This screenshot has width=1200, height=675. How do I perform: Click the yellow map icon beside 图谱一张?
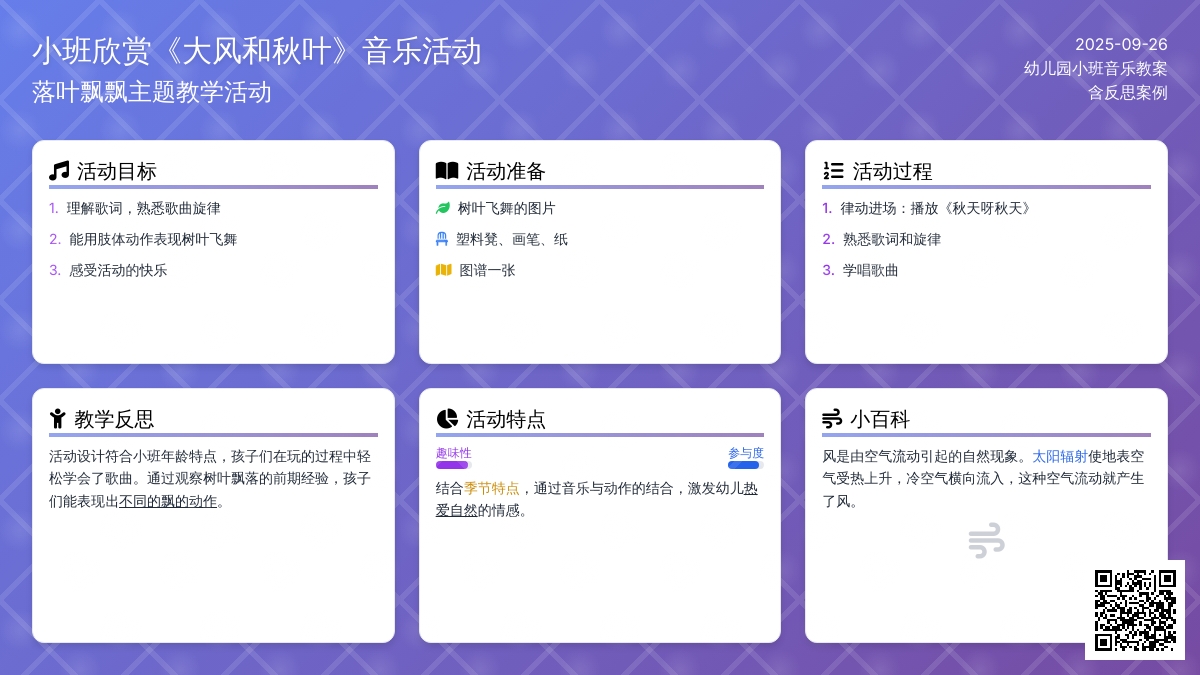pos(443,270)
